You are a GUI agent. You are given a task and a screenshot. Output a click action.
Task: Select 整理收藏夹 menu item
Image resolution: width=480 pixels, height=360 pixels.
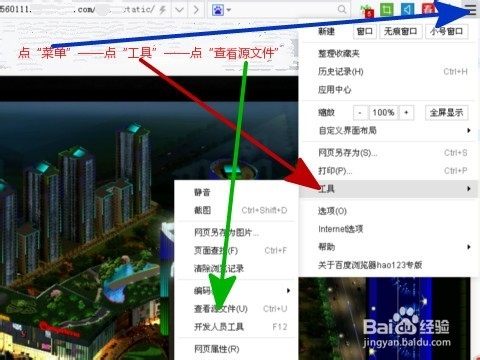(x=388, y=53)
